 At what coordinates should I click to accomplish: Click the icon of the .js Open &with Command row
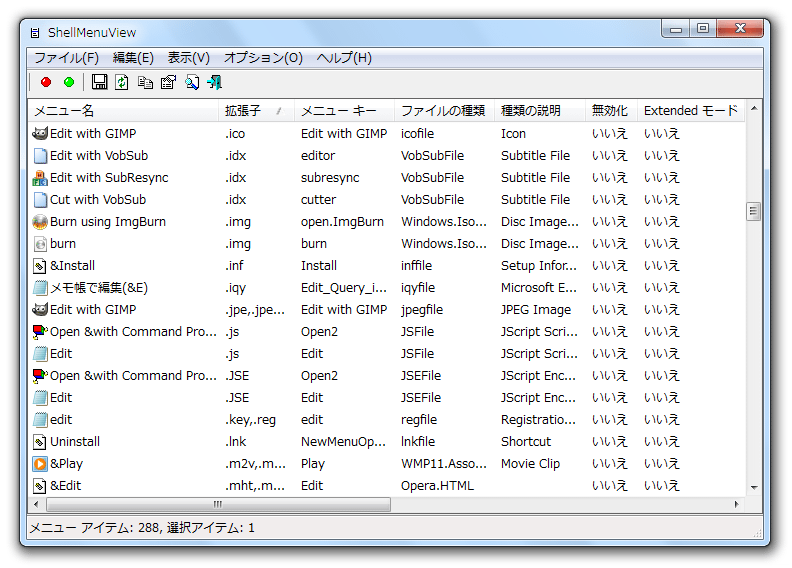(x=40, y=332)
